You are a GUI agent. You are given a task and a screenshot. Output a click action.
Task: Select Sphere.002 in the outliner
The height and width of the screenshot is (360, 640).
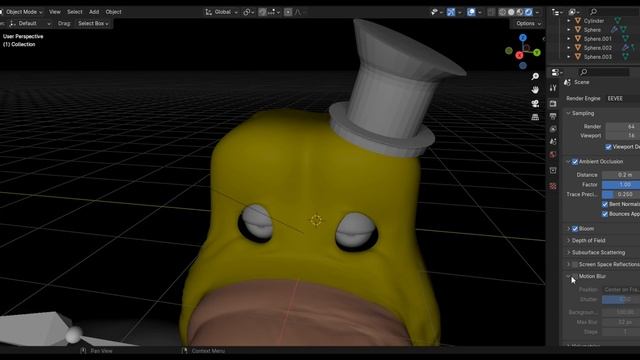pos(598,48)
